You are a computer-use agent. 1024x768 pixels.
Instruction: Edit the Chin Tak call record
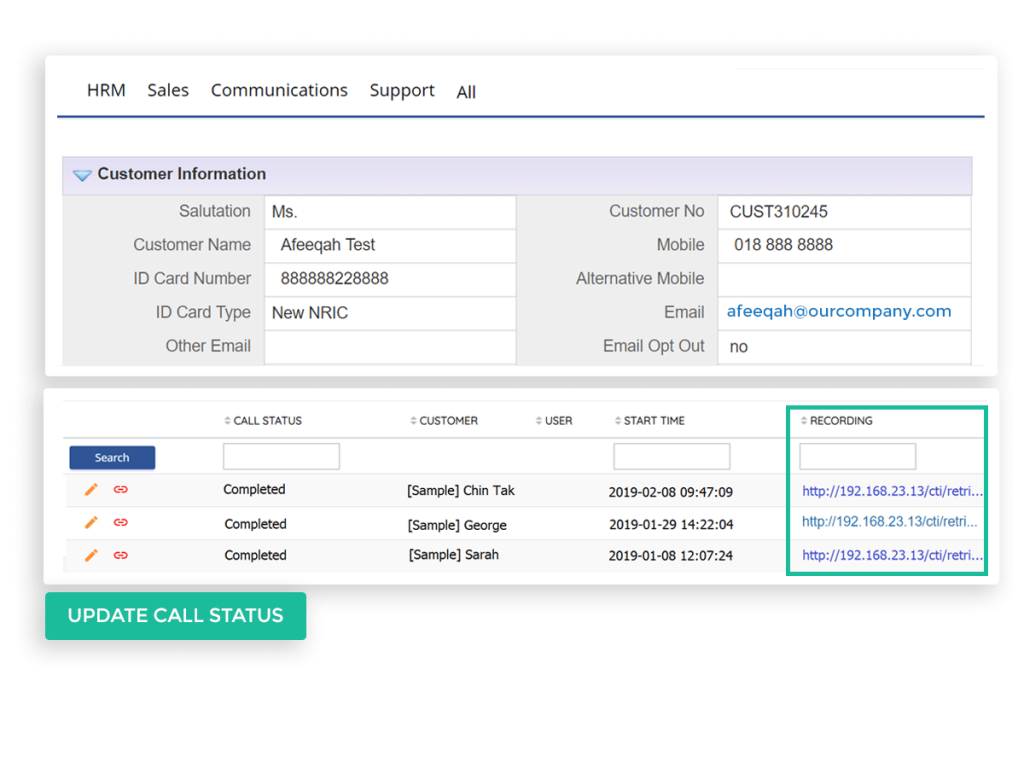[91, 490]
